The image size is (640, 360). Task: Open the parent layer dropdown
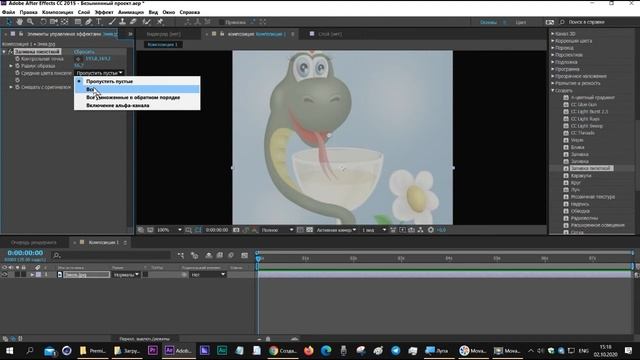pyautogui.click(x=208, y=275)
